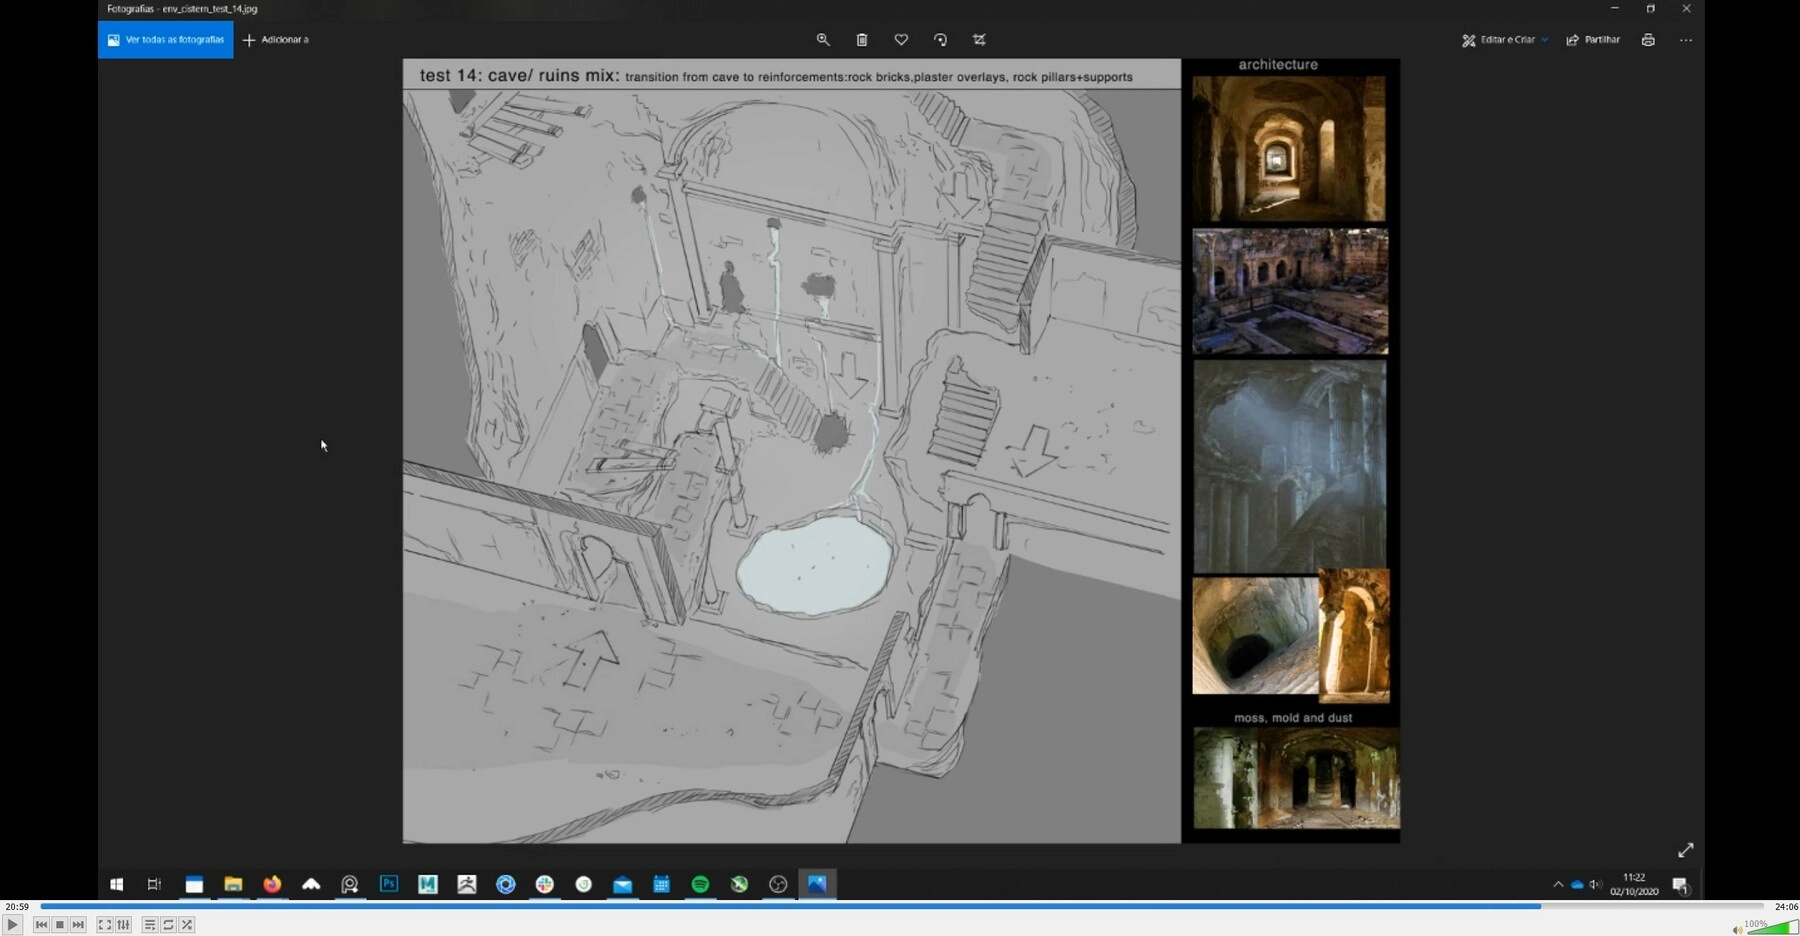
Task: Toggle shuffle/random playback in VLC
Action: [187, 925]
